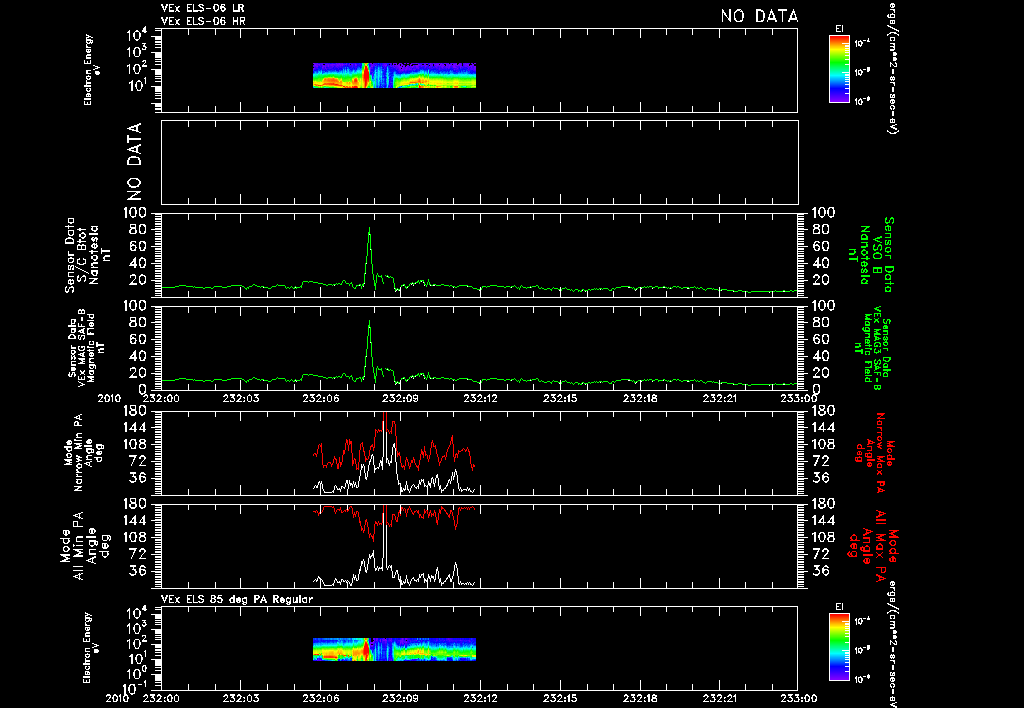Click the '232:15' tick label on the middle time axis
This screenshot has height=708, width=1024.
(560, 398)
